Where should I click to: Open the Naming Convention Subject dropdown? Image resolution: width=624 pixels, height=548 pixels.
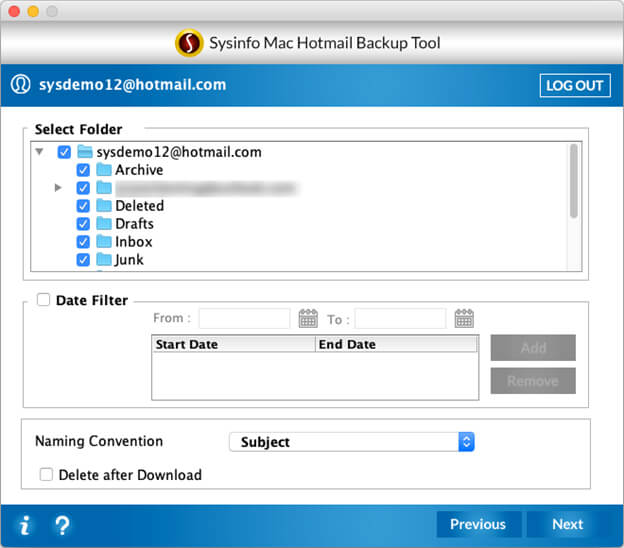pos(351,442)
